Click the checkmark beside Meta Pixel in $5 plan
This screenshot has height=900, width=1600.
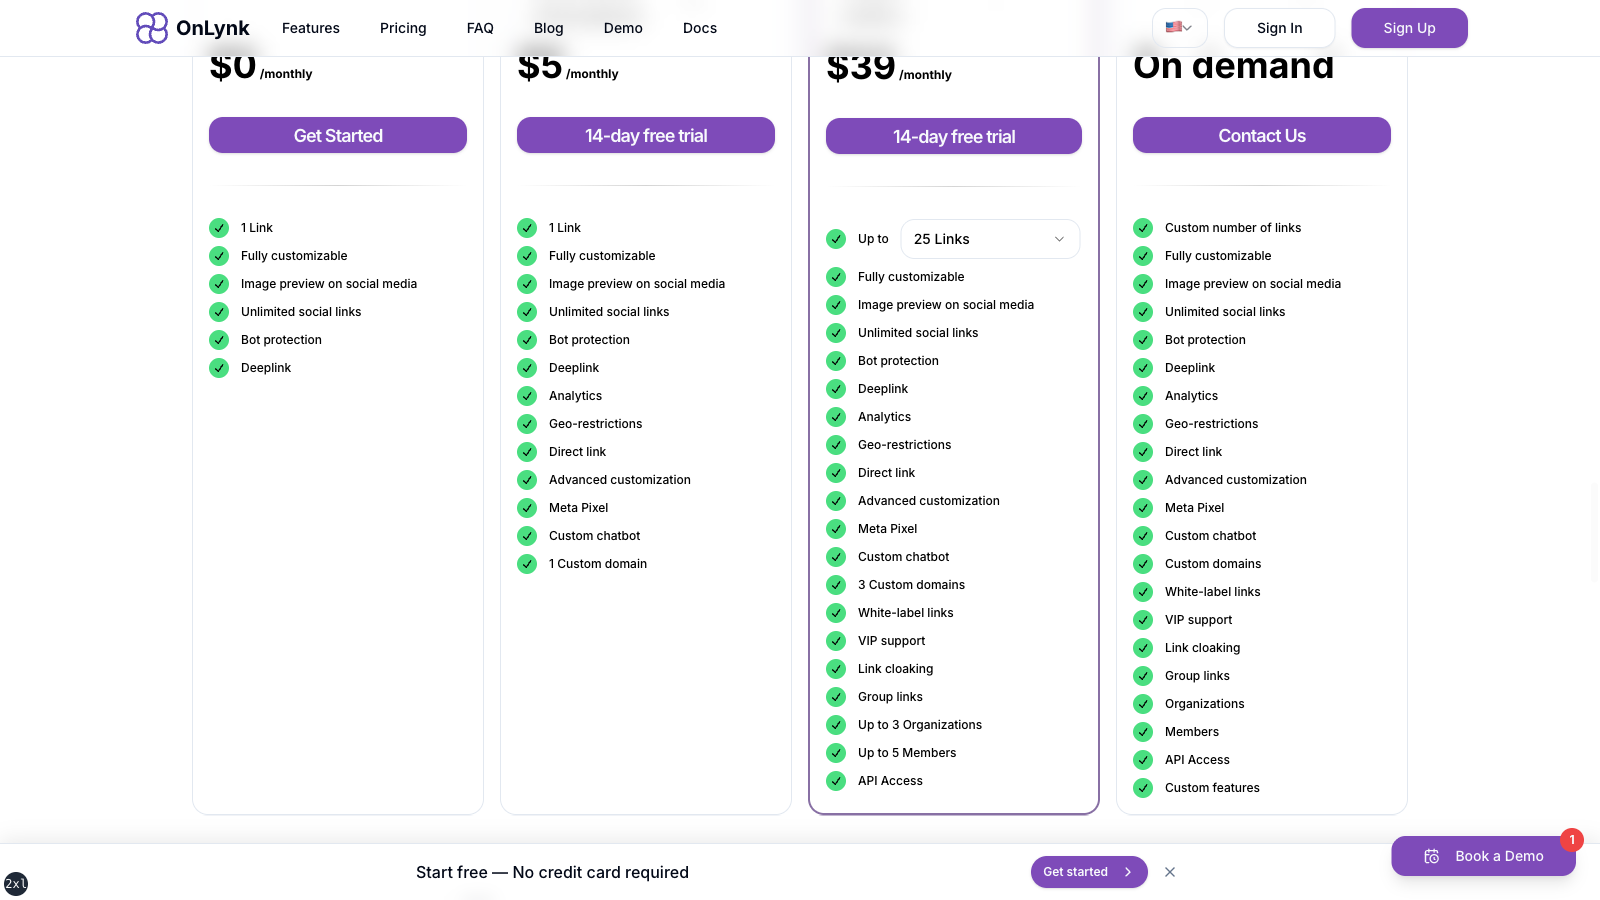tap(527, 508)
